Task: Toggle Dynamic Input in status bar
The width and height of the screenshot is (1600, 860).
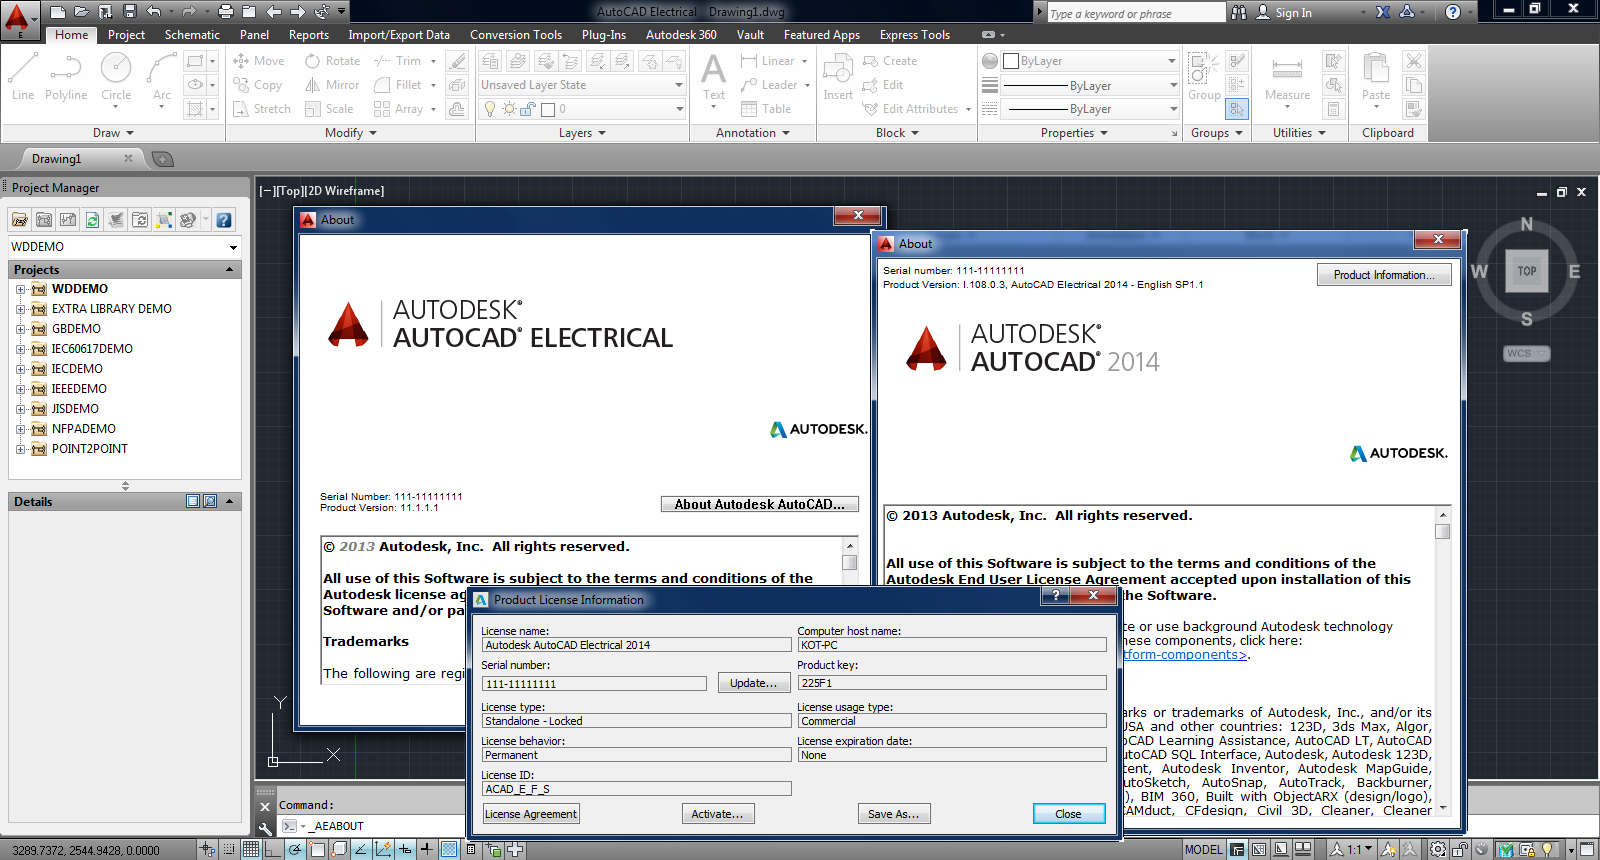Action: point(405,850)
